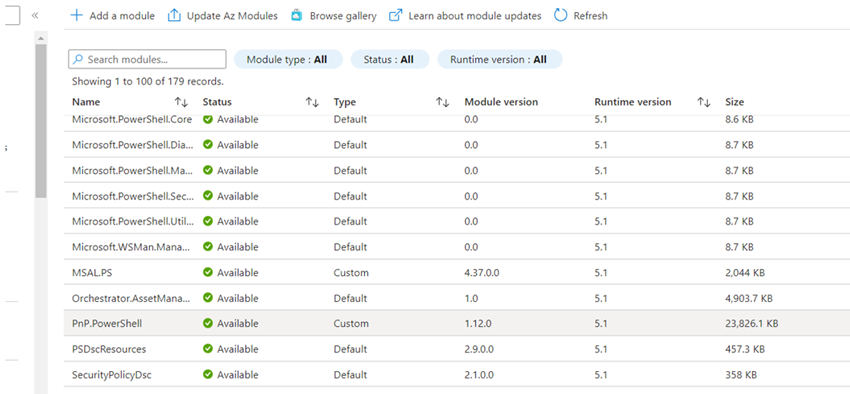Viewport: 850px width, 394px height.
Task: Open the Browse gallery bag icon
Action: tap(297, 16)
